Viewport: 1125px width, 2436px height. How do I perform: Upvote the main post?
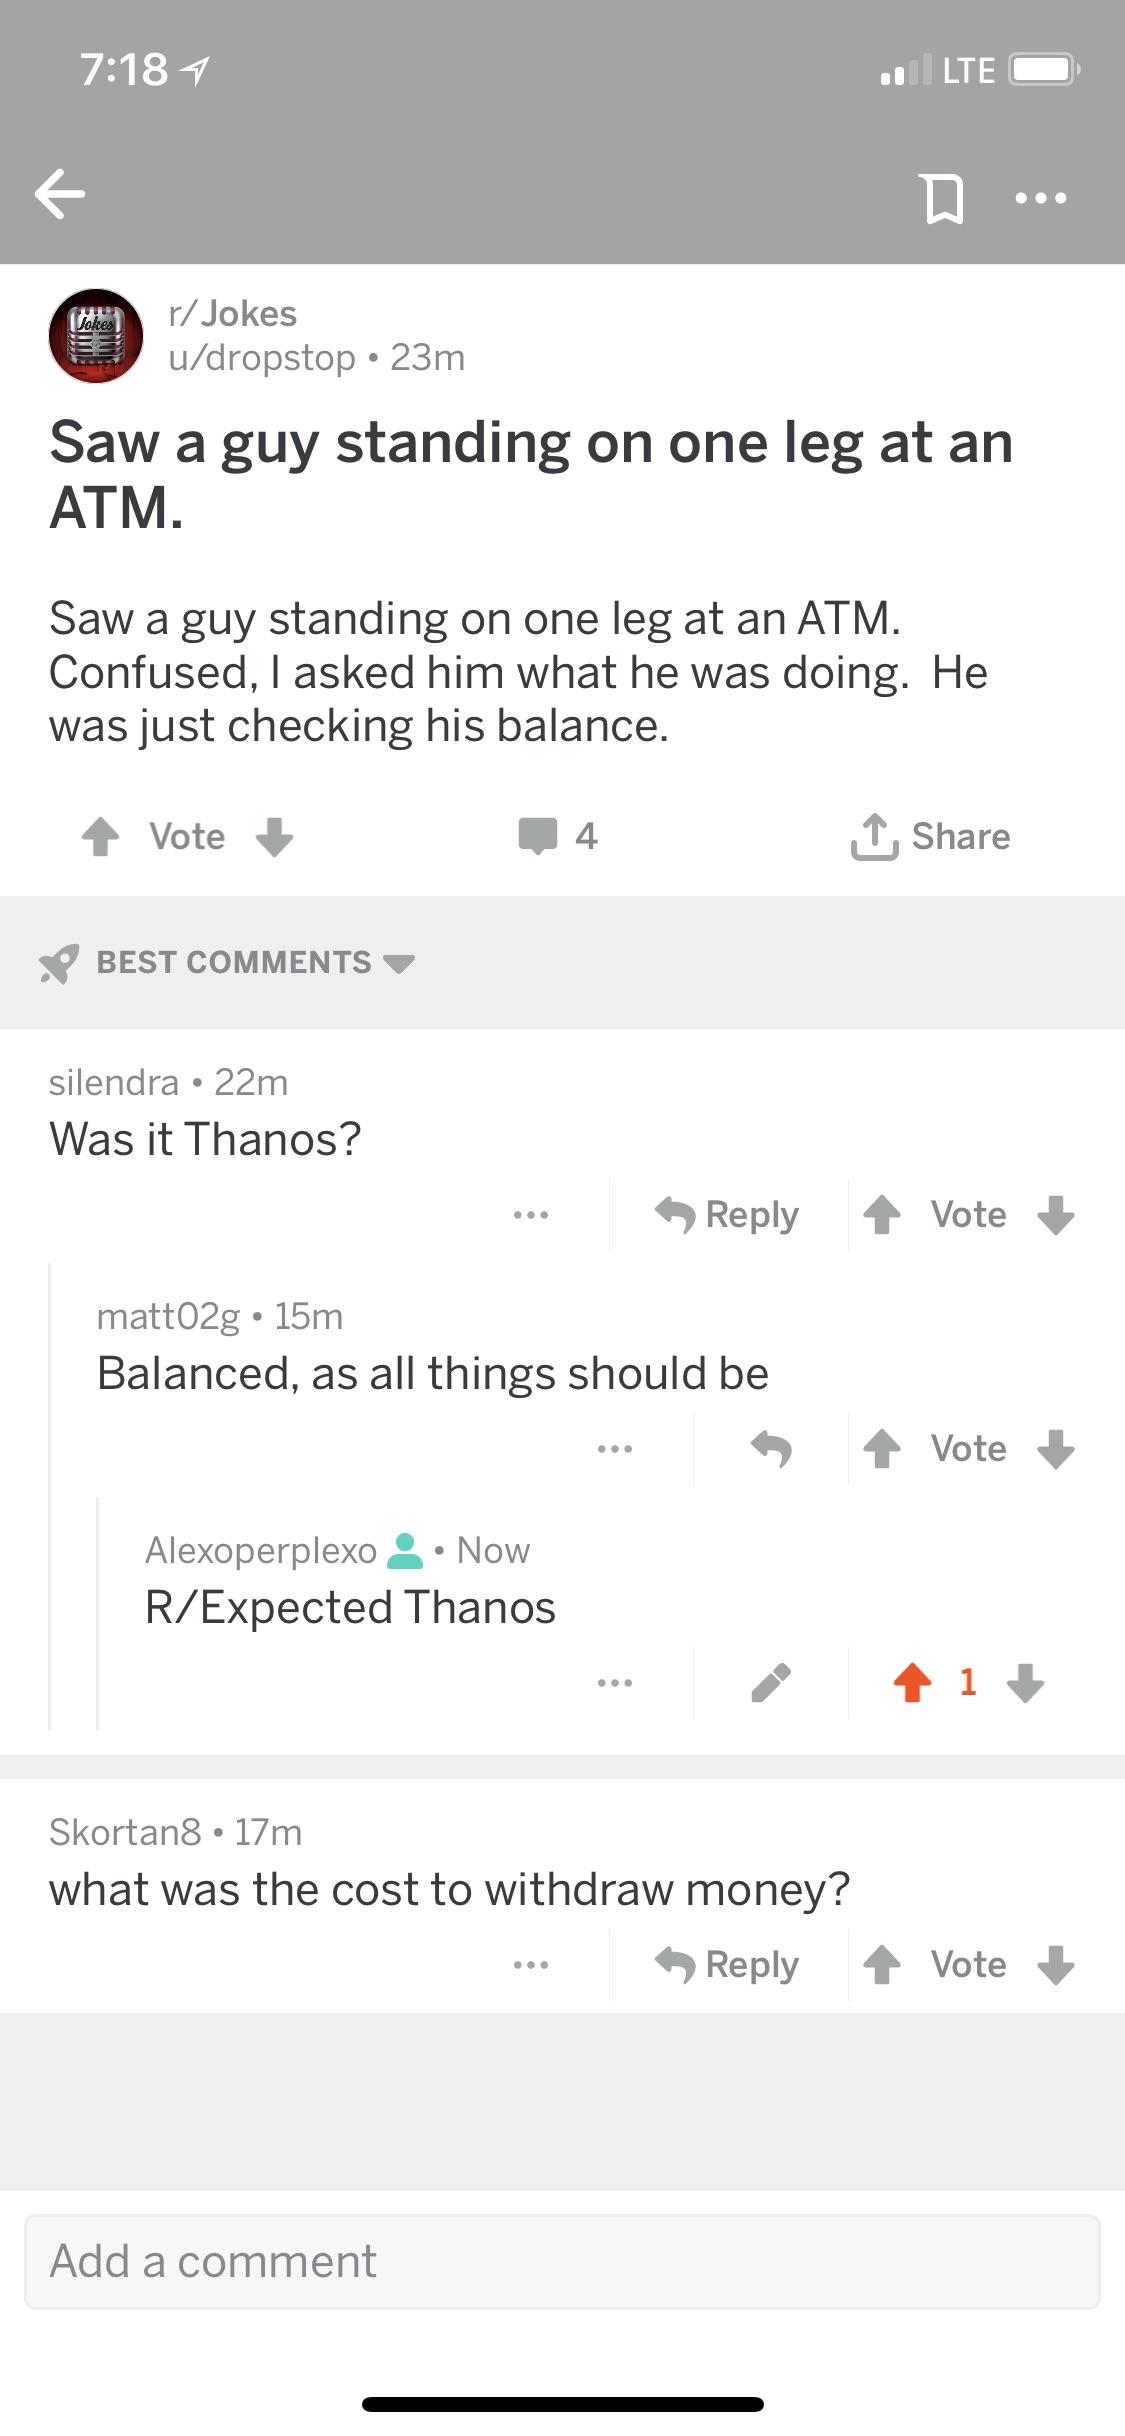pos(99,836)
